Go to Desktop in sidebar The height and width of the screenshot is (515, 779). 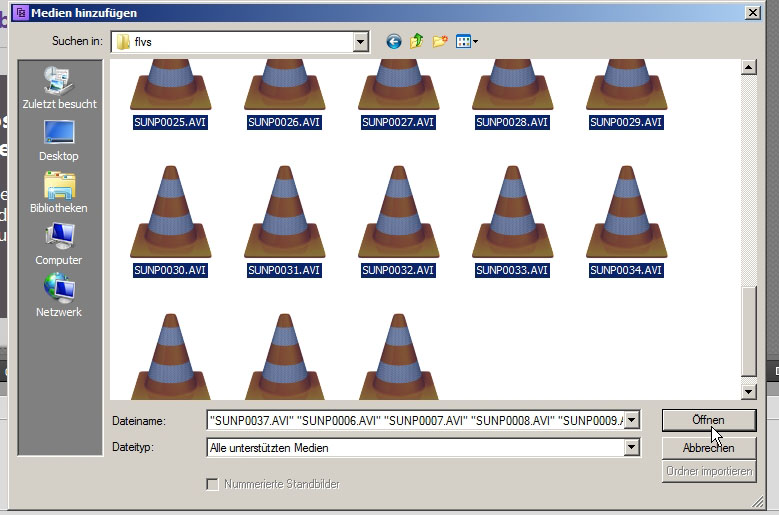pyautogui.click(x=59, y=141)
